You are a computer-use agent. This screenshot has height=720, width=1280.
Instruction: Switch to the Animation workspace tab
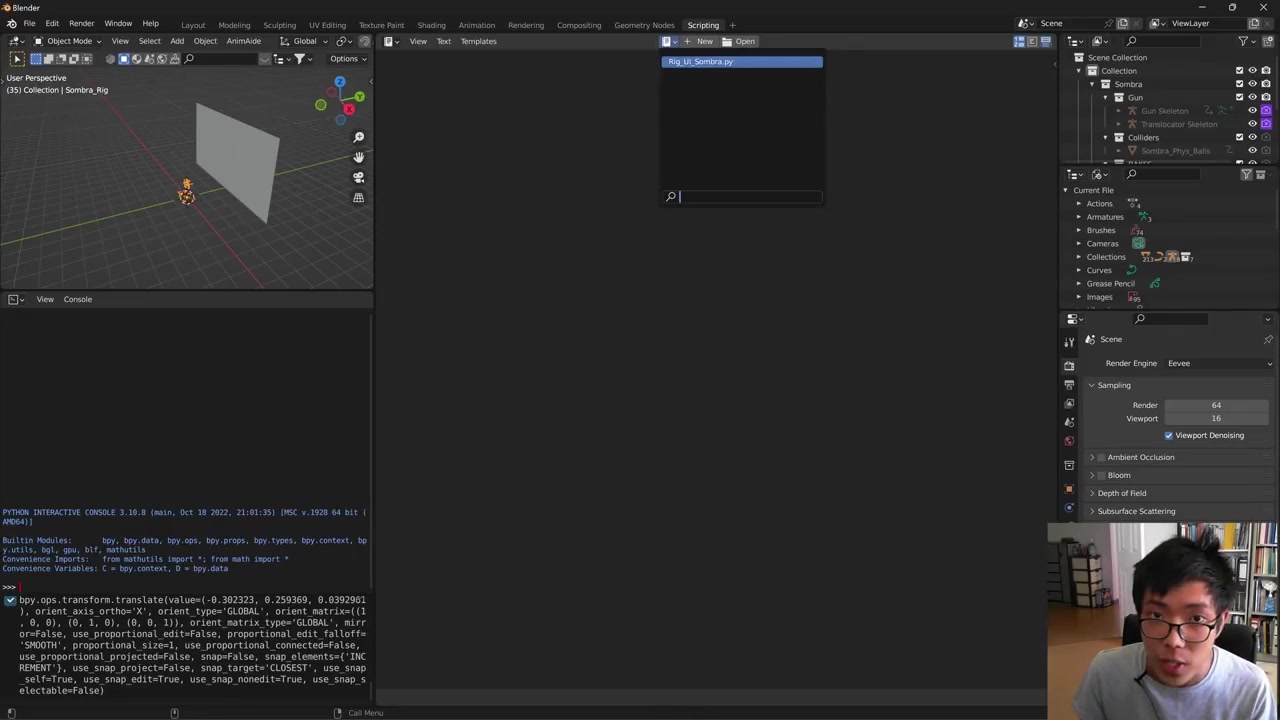476,25
